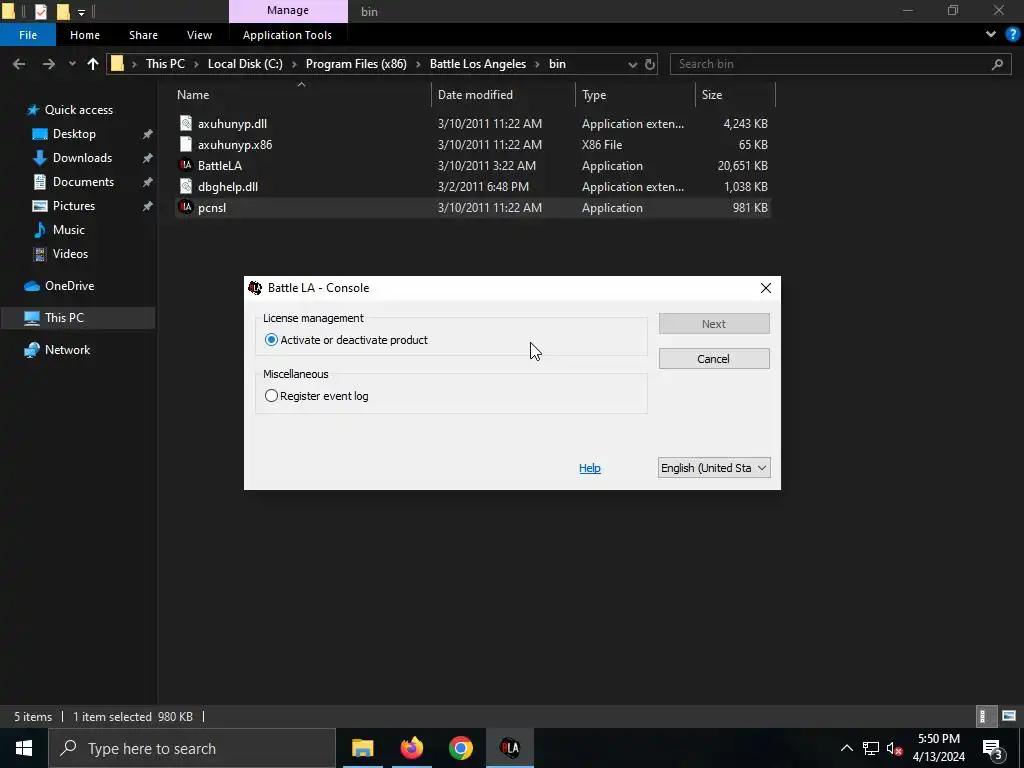The image size is (1024, 768).
Task: Open Explorer help question mark icon
Action: pyautogui.click(x=1012, y=35)
